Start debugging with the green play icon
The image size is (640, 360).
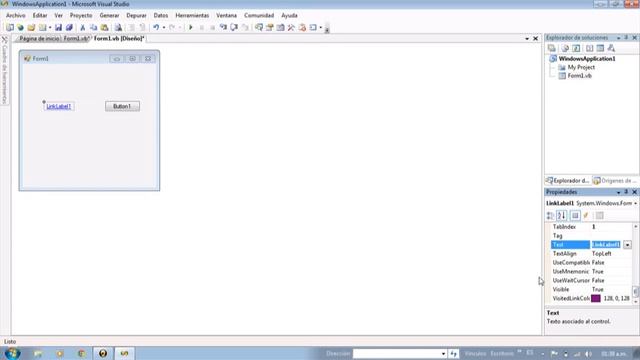point(191,27)
